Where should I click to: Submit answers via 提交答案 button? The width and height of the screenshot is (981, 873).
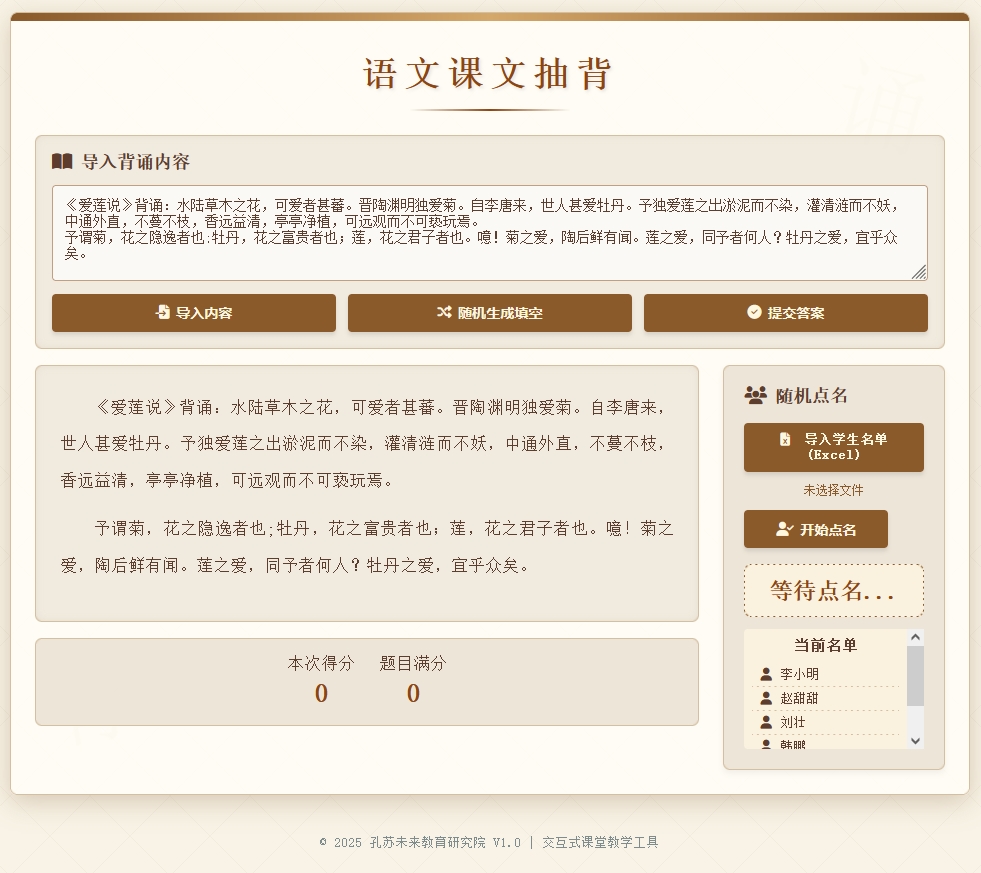pyautogui.click(x=786, y=313)
